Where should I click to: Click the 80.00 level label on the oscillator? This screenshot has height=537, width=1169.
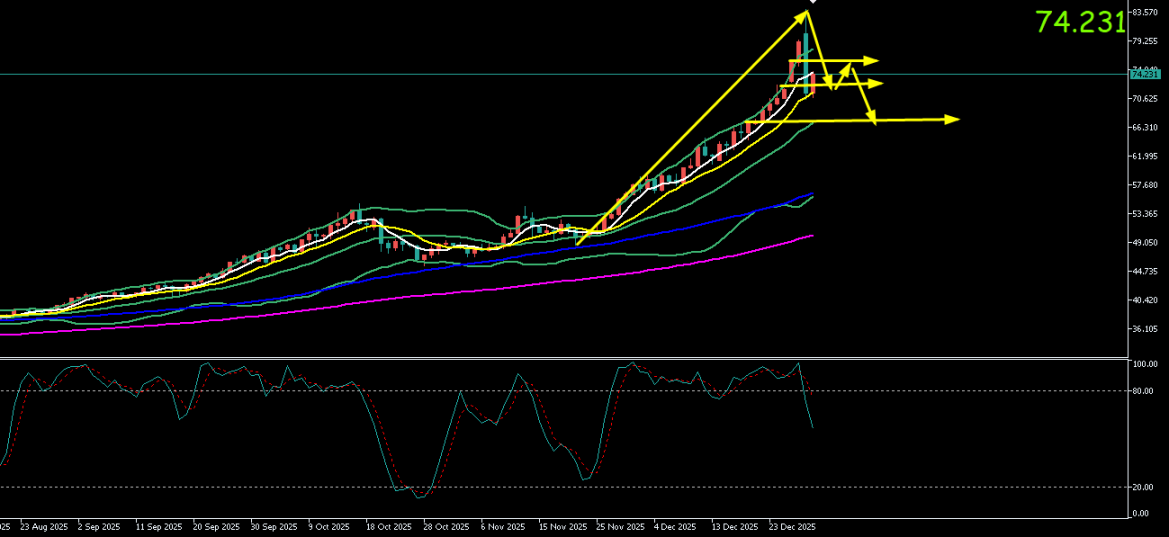click(1144, 391)
